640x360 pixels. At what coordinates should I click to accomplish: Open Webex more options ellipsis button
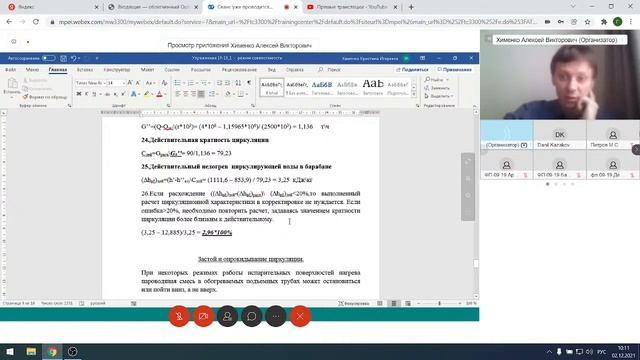(x=276, y=316)
